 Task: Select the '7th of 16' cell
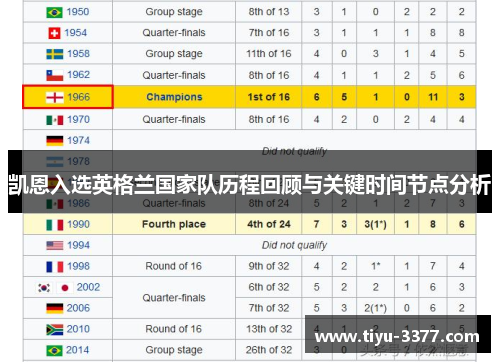pyautogui.click(x=269, y=33)
